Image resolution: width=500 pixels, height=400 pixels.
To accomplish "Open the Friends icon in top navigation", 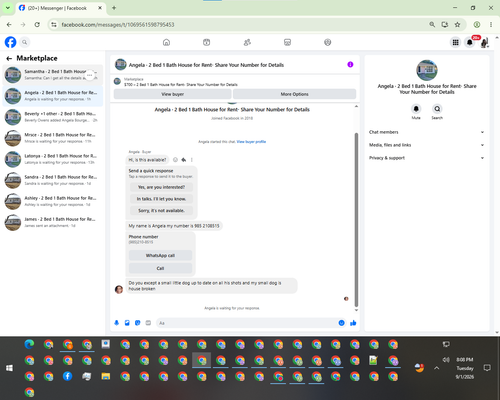I will tap(247, 42).
